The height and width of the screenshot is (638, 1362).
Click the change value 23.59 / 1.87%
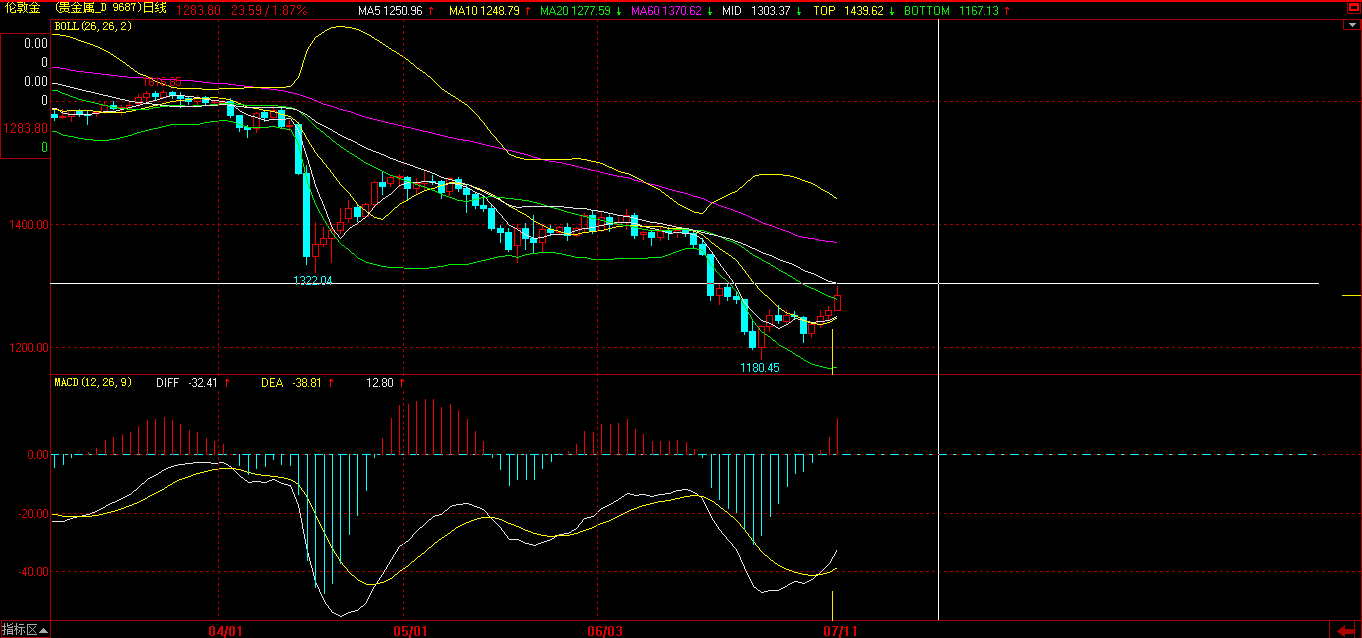[x=269, y=10]
